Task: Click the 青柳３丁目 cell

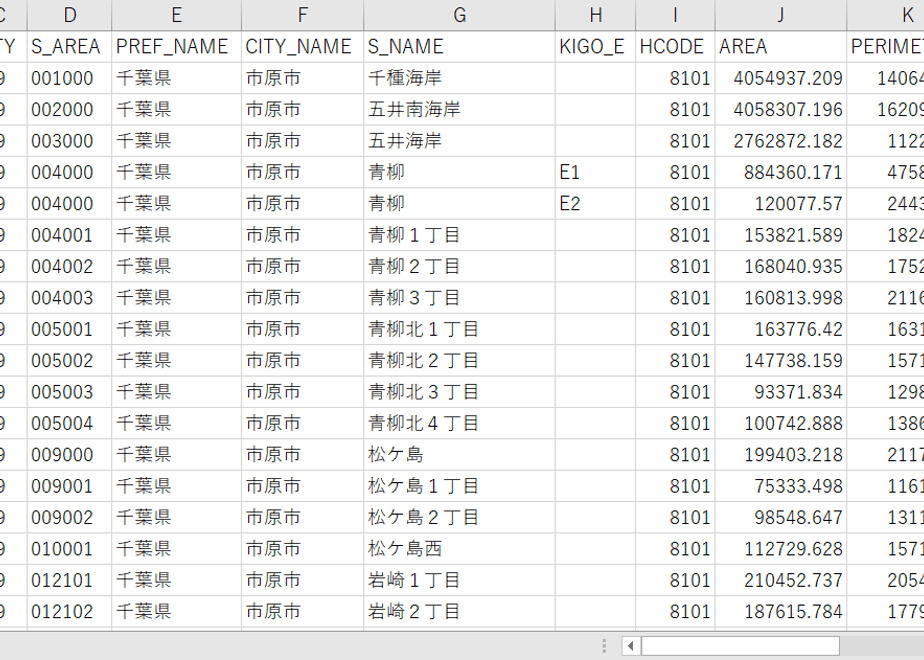Action: click(x=460, y=298)
